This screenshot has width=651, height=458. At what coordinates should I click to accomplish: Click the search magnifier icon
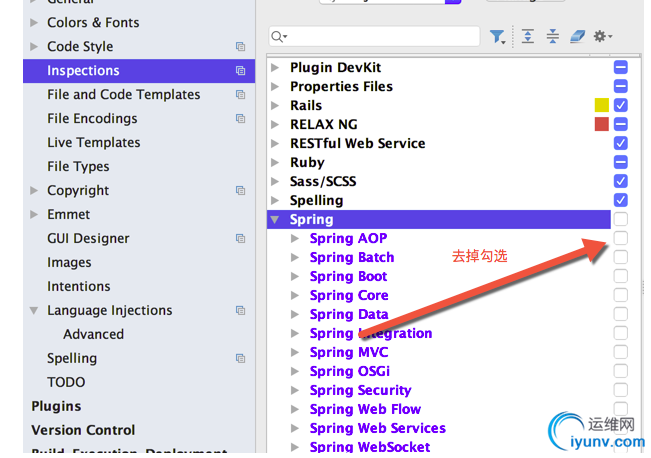click(279, 37)
